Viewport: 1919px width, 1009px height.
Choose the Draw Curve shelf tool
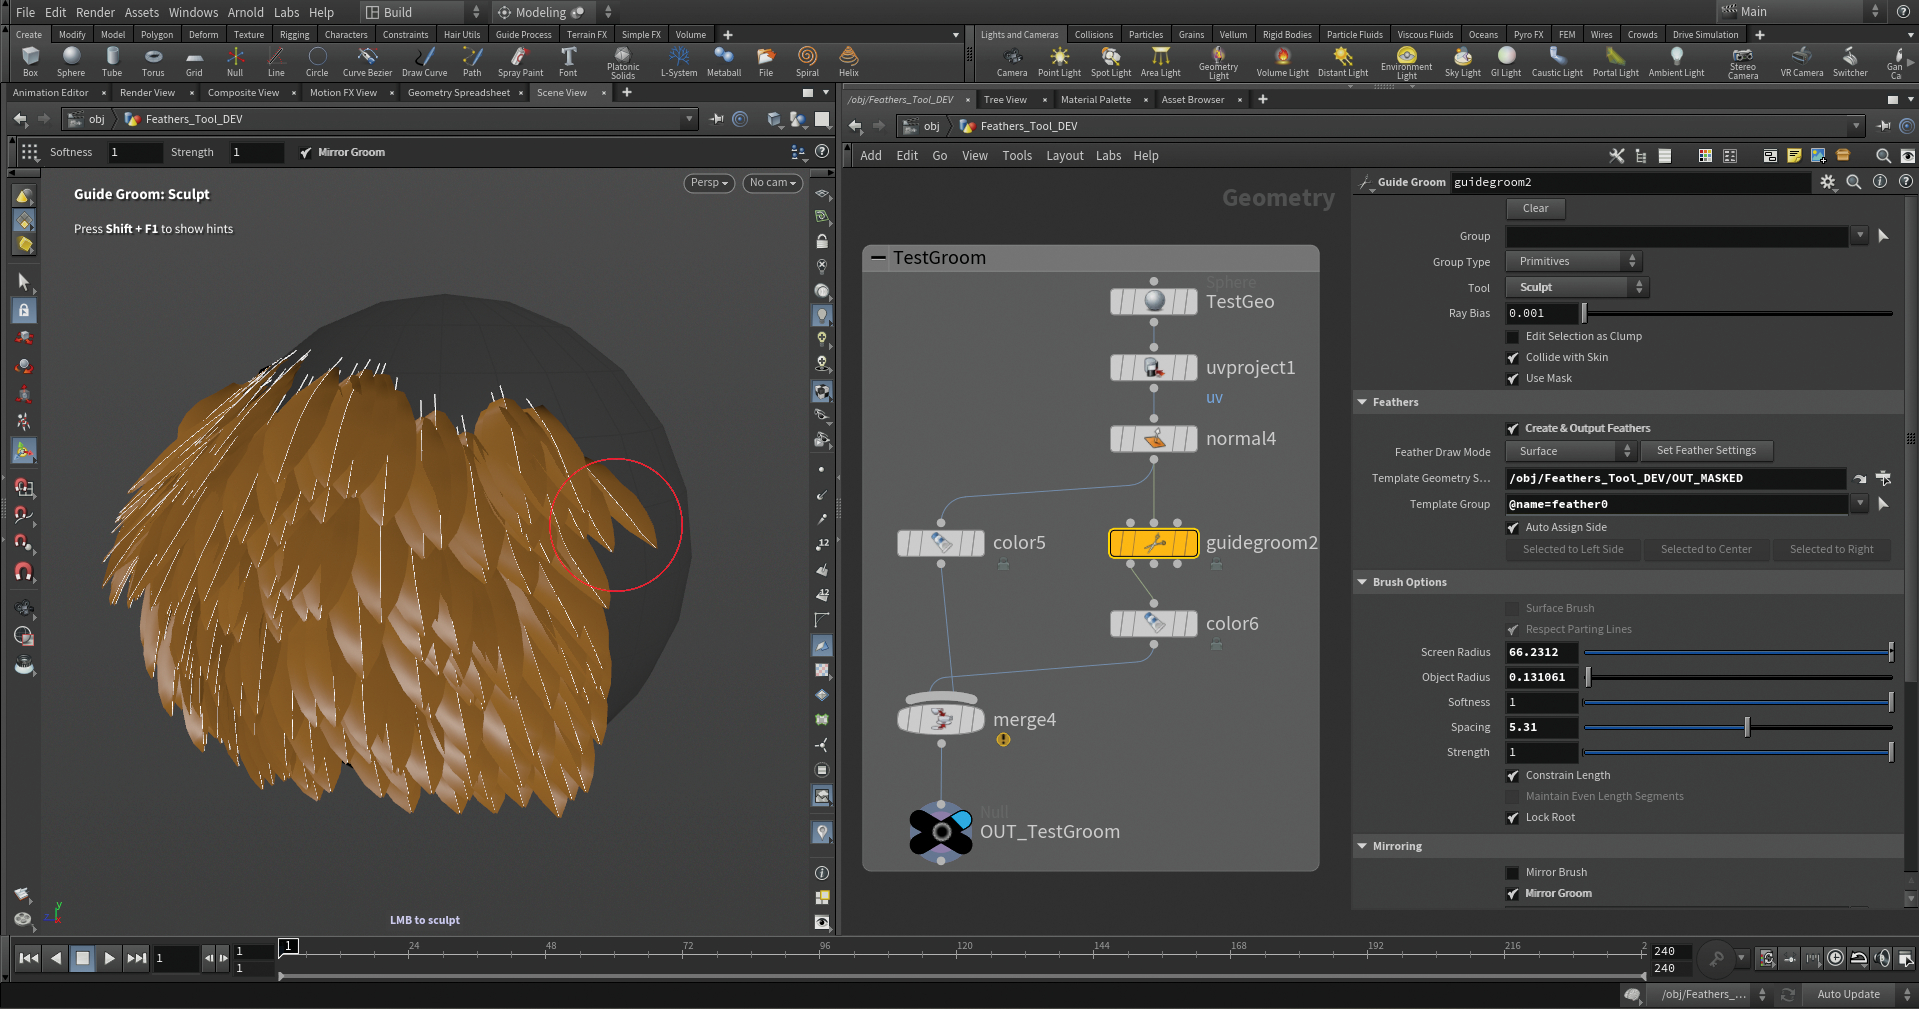(x=424, y=61)
